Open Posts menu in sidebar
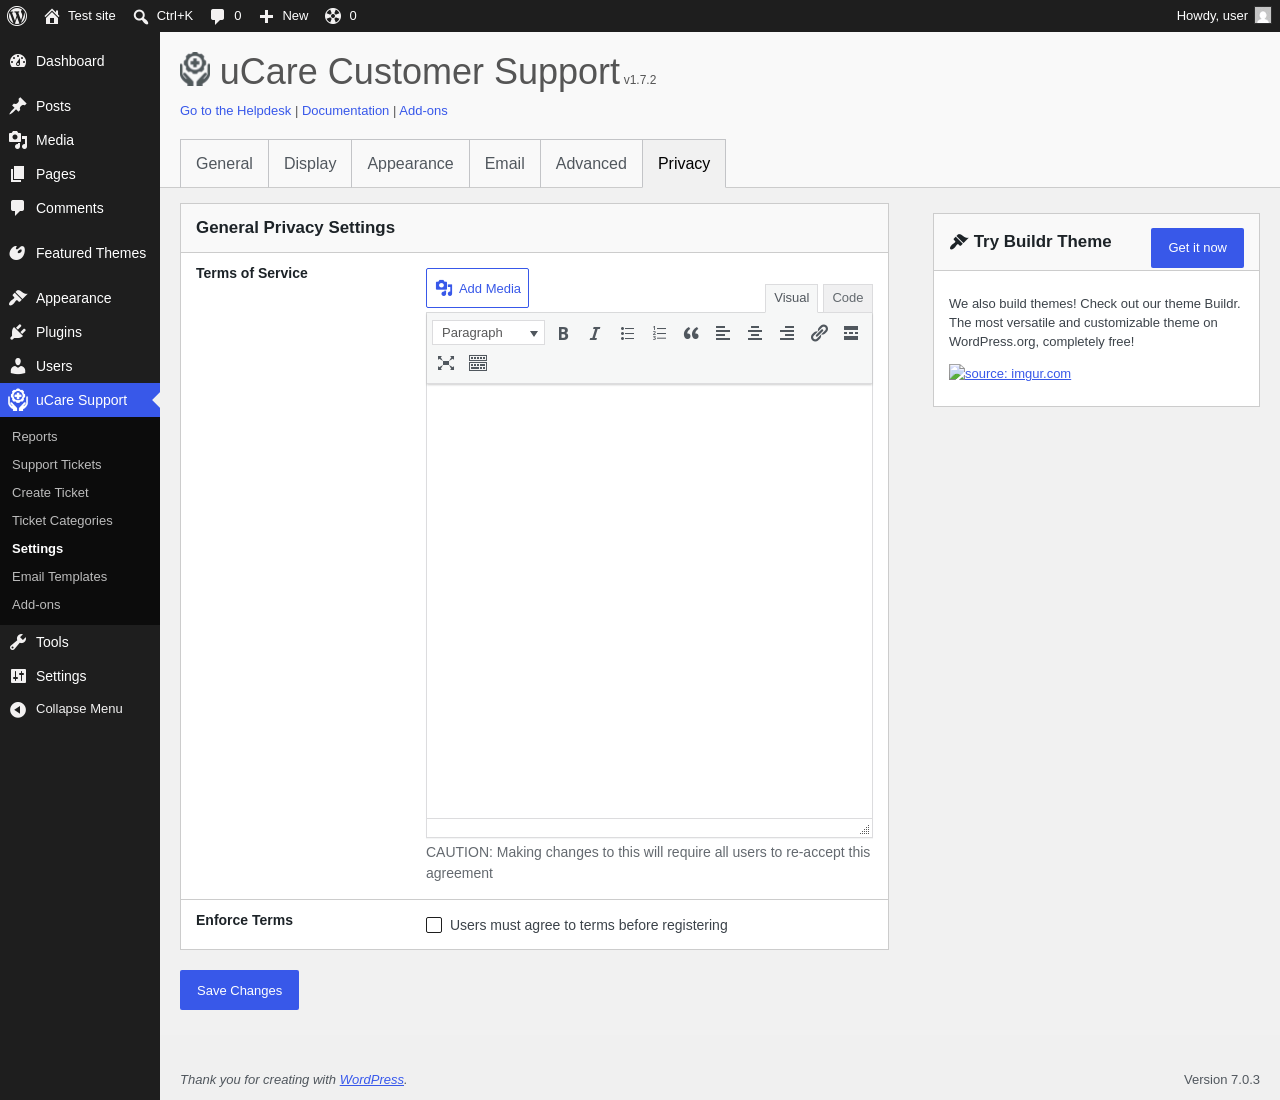1280x1100 pixels. [80, 106]
